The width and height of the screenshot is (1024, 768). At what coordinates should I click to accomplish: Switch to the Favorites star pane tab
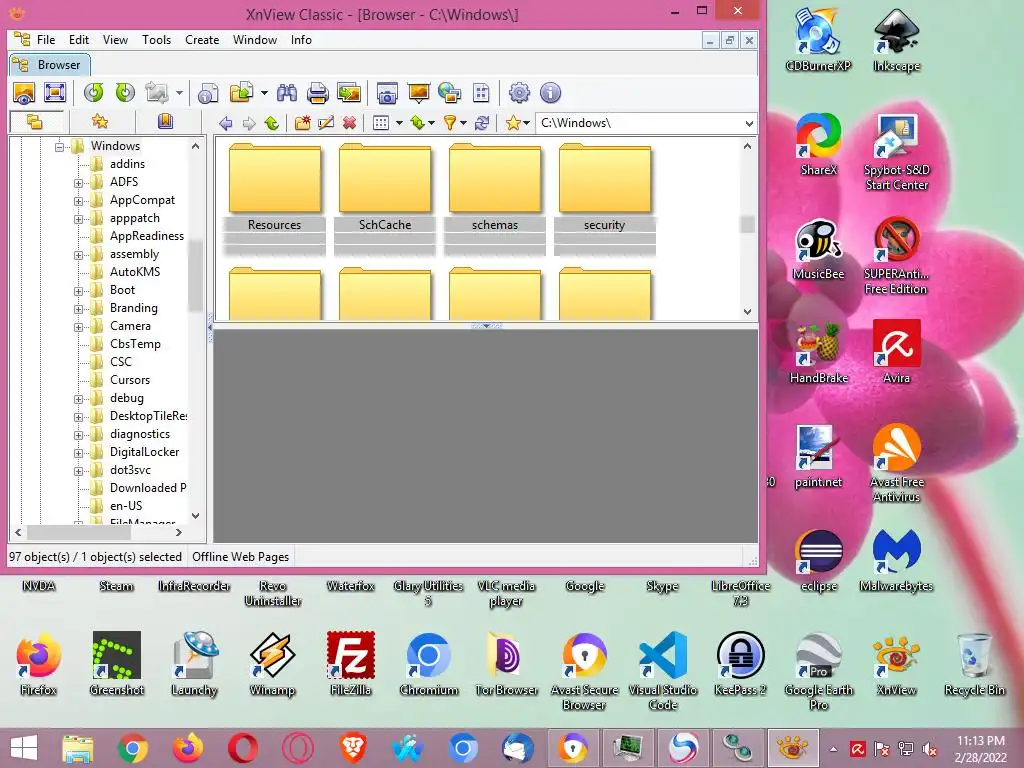[100, 122]
